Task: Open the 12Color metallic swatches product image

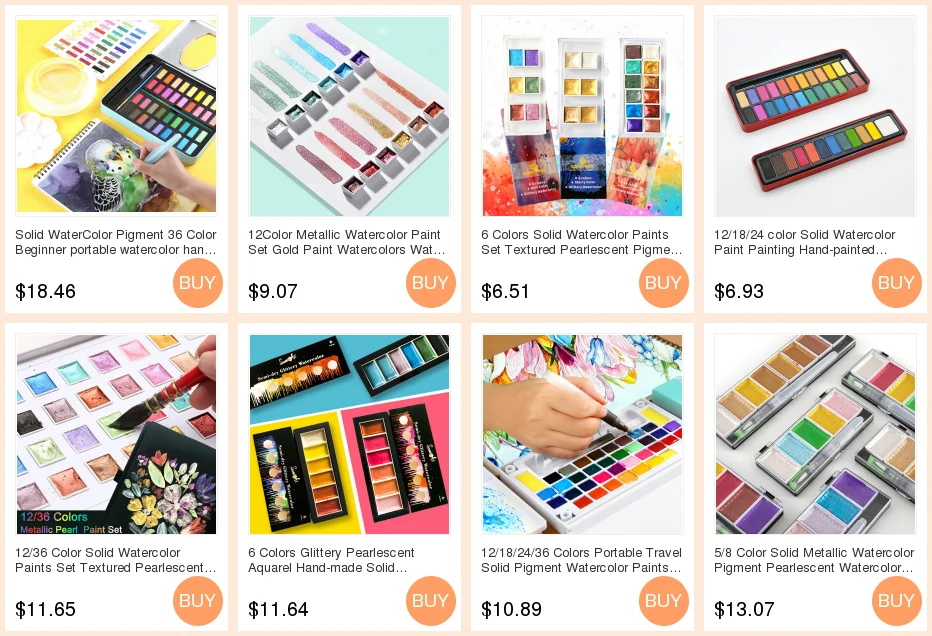Action: [350, 116]
